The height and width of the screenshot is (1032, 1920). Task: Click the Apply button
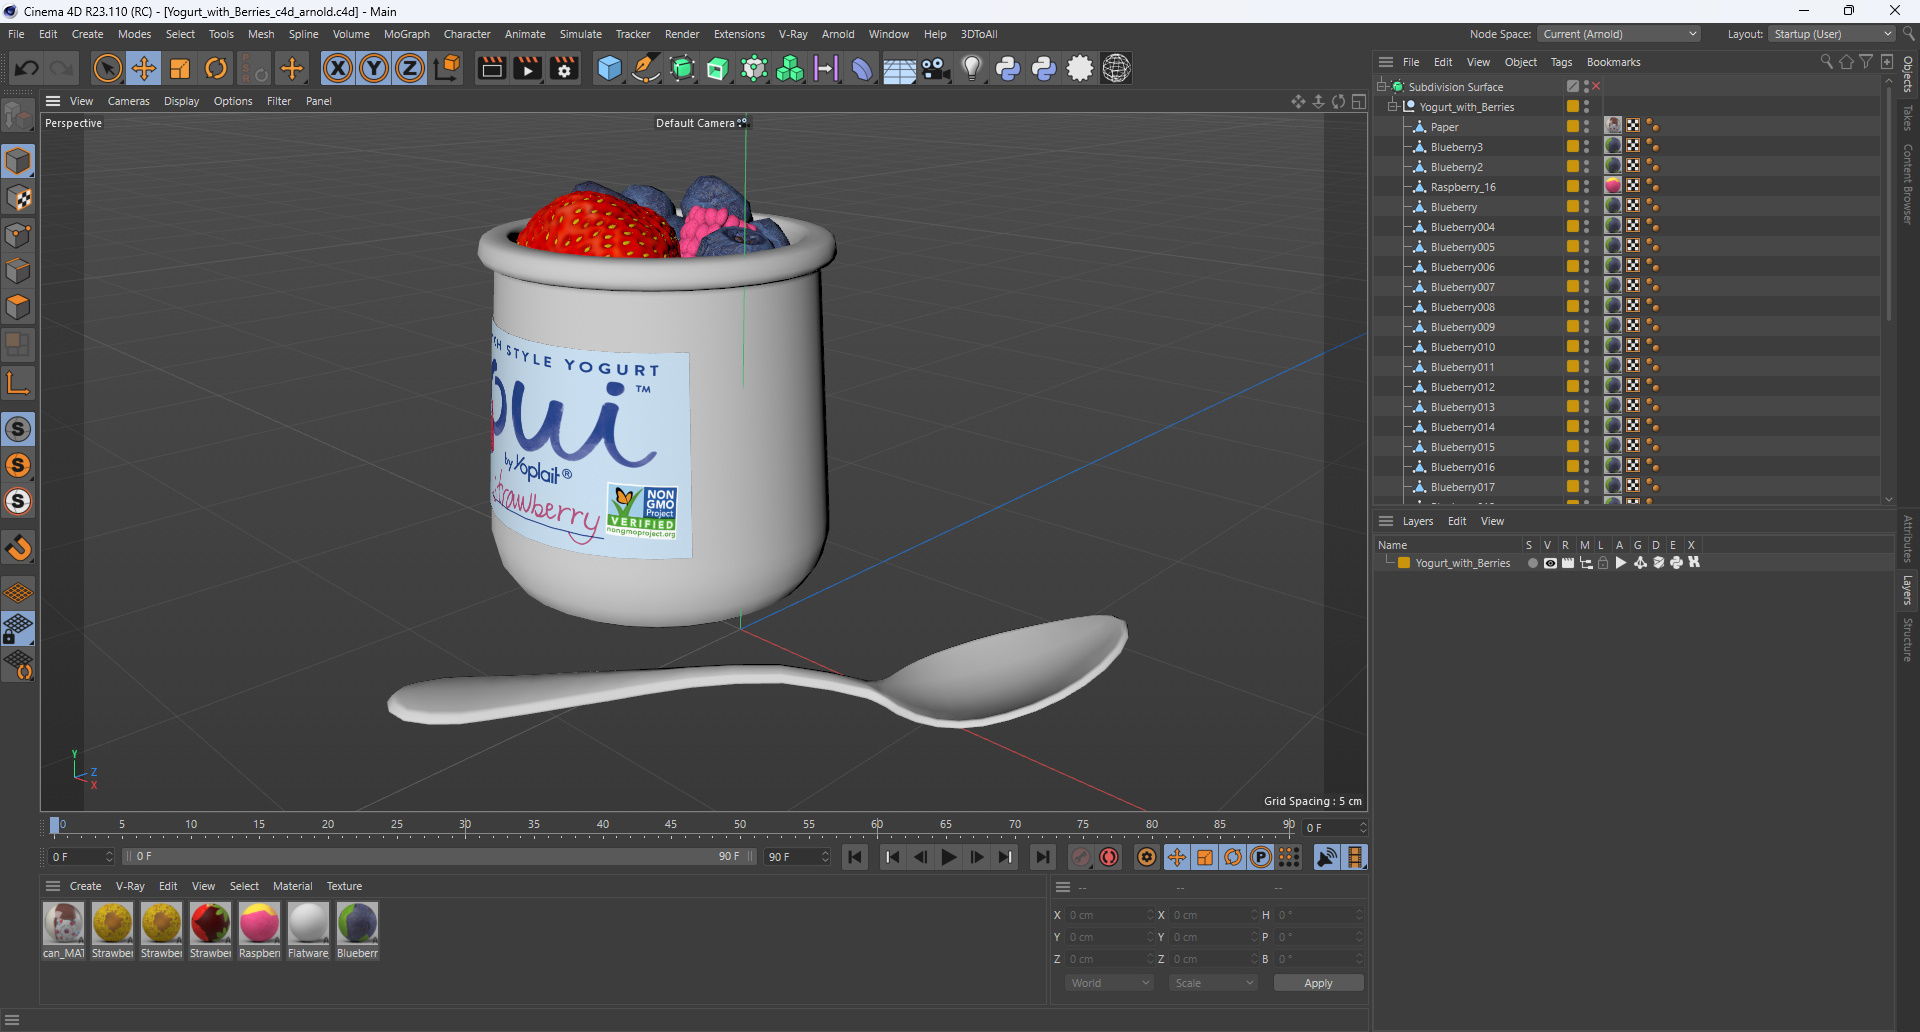pyautogui.click(x=1318, y=983)
